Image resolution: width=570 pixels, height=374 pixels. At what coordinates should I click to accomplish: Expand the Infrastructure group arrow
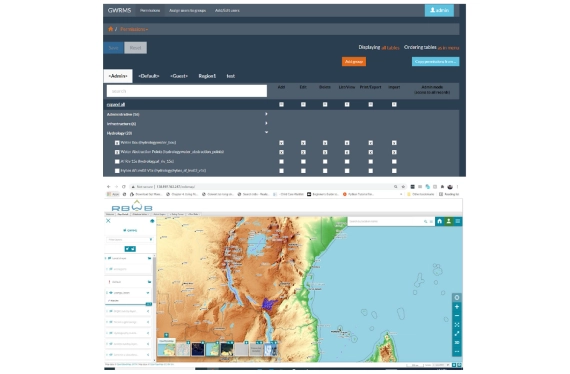(266, 124)
